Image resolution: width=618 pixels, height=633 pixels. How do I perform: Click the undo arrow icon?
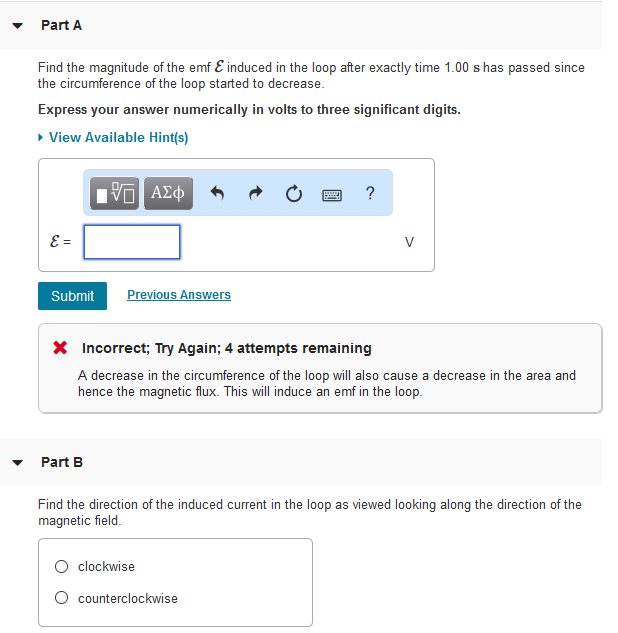[x=220, y=193]
